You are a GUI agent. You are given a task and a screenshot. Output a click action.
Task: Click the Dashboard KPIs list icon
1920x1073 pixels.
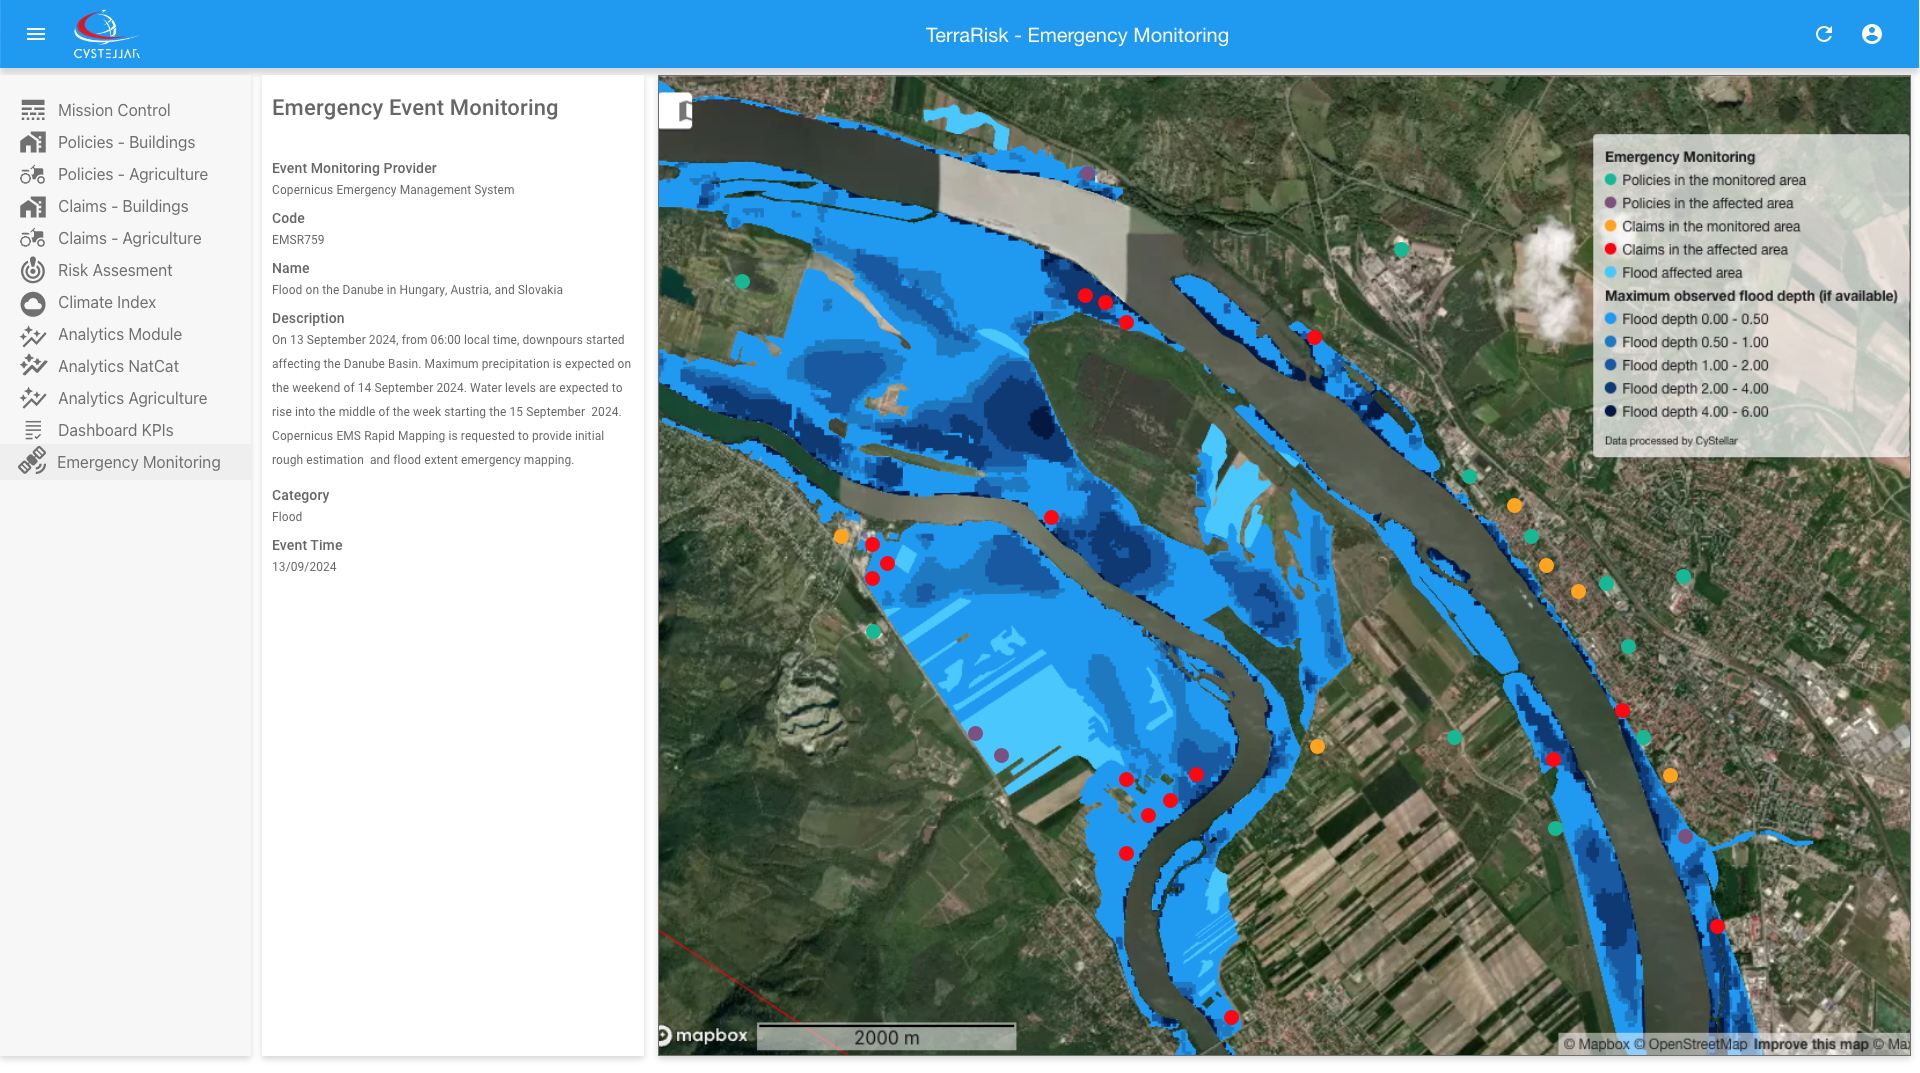(x=33, y=430)
